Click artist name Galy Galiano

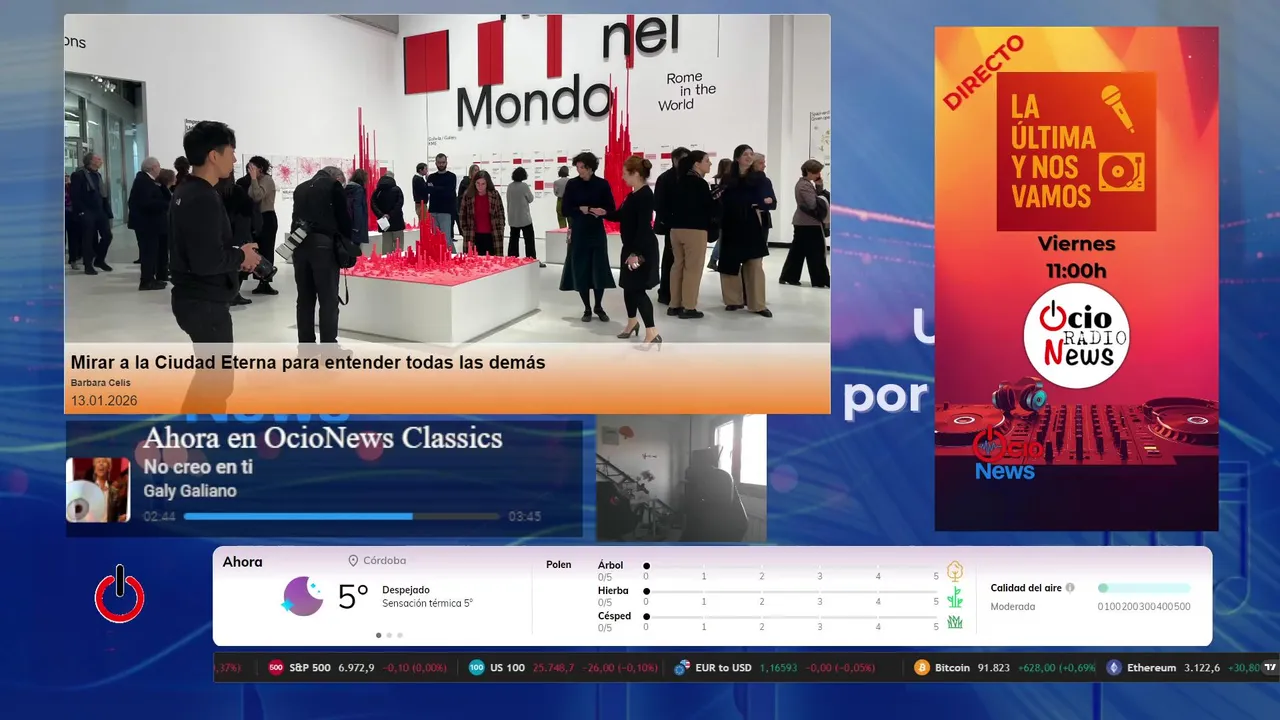190,491
